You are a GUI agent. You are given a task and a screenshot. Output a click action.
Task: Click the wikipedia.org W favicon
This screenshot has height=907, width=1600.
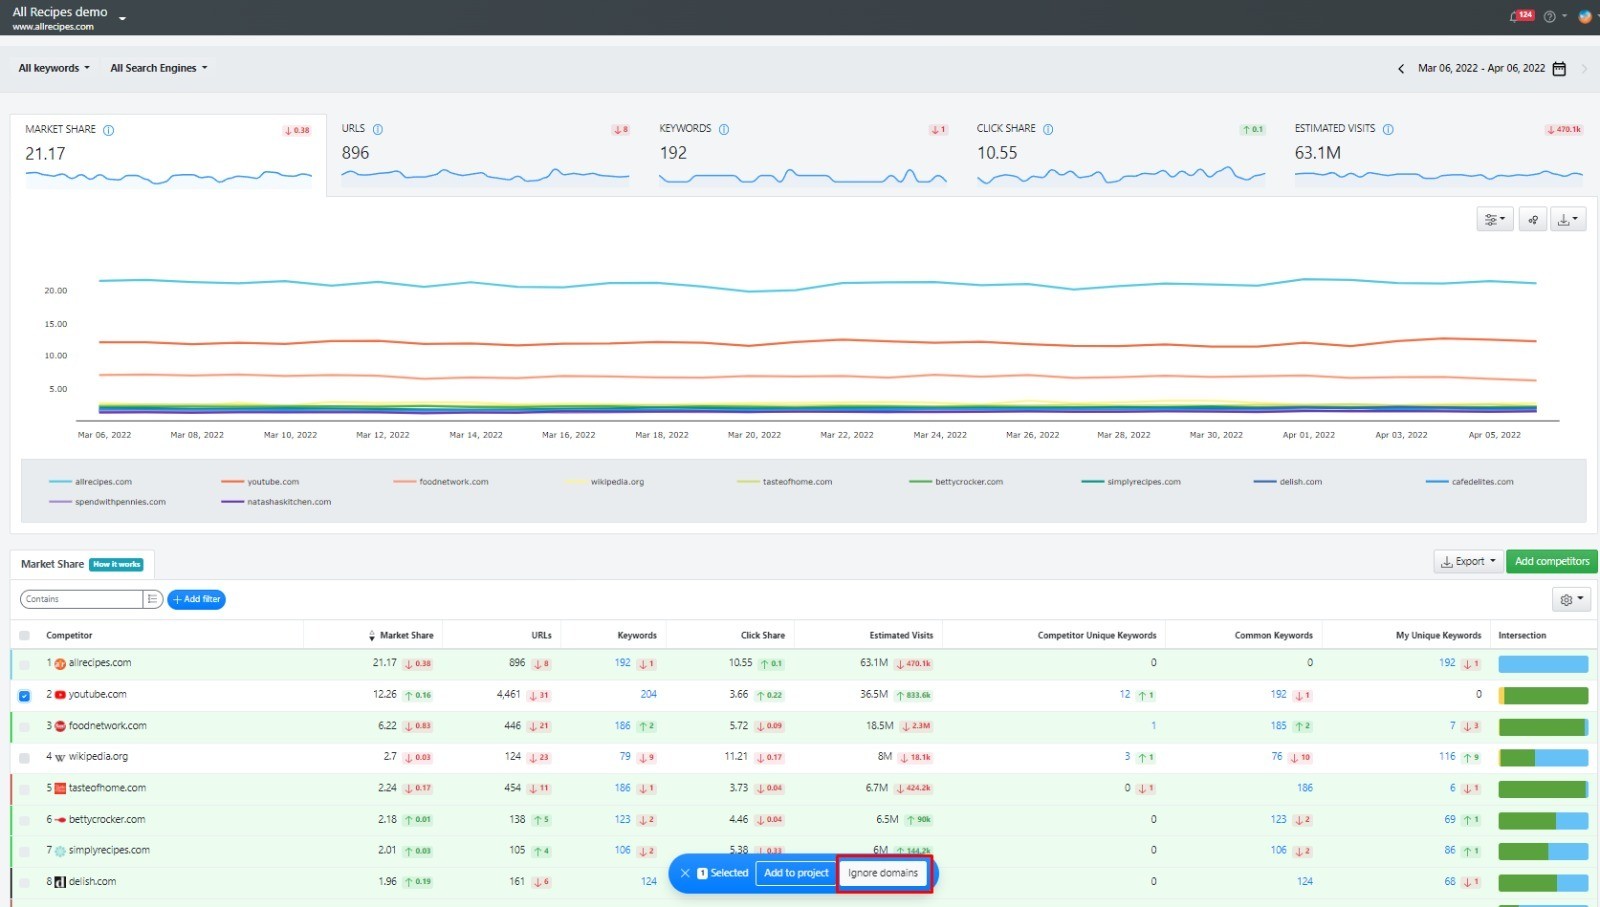coord(60,758)
